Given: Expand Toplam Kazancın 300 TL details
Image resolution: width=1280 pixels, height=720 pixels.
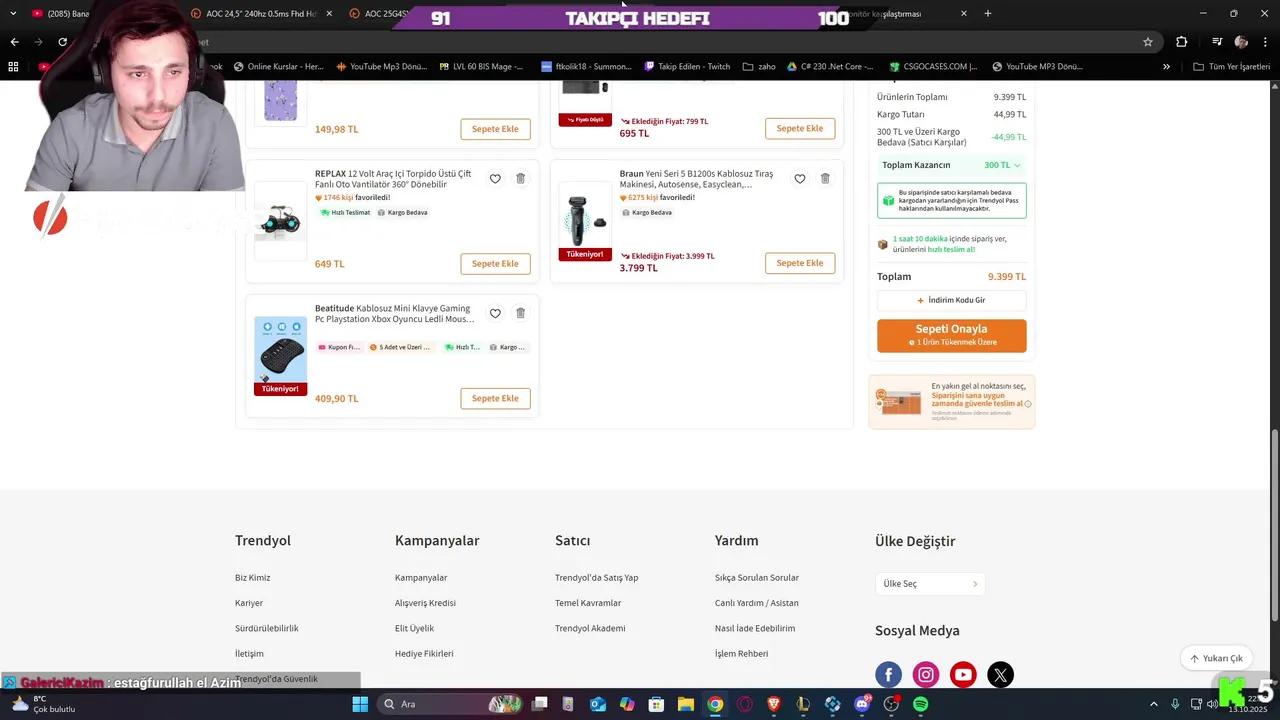Looking at the screenshot, I should tap(951, 165).
